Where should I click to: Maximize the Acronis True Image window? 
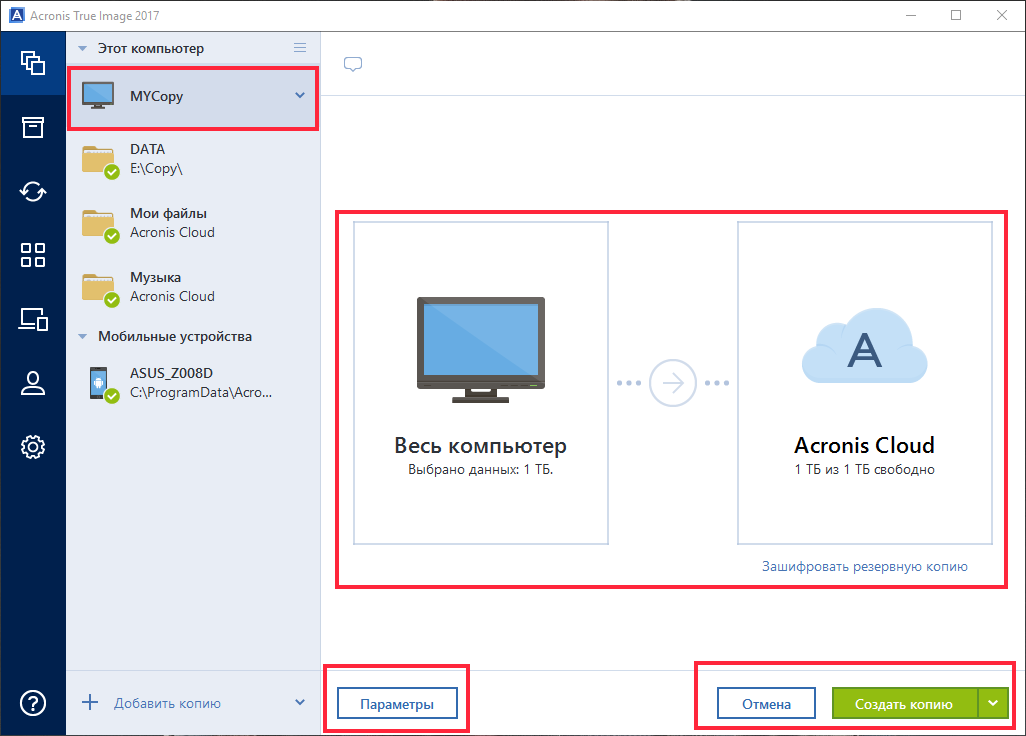coord(956,15)
